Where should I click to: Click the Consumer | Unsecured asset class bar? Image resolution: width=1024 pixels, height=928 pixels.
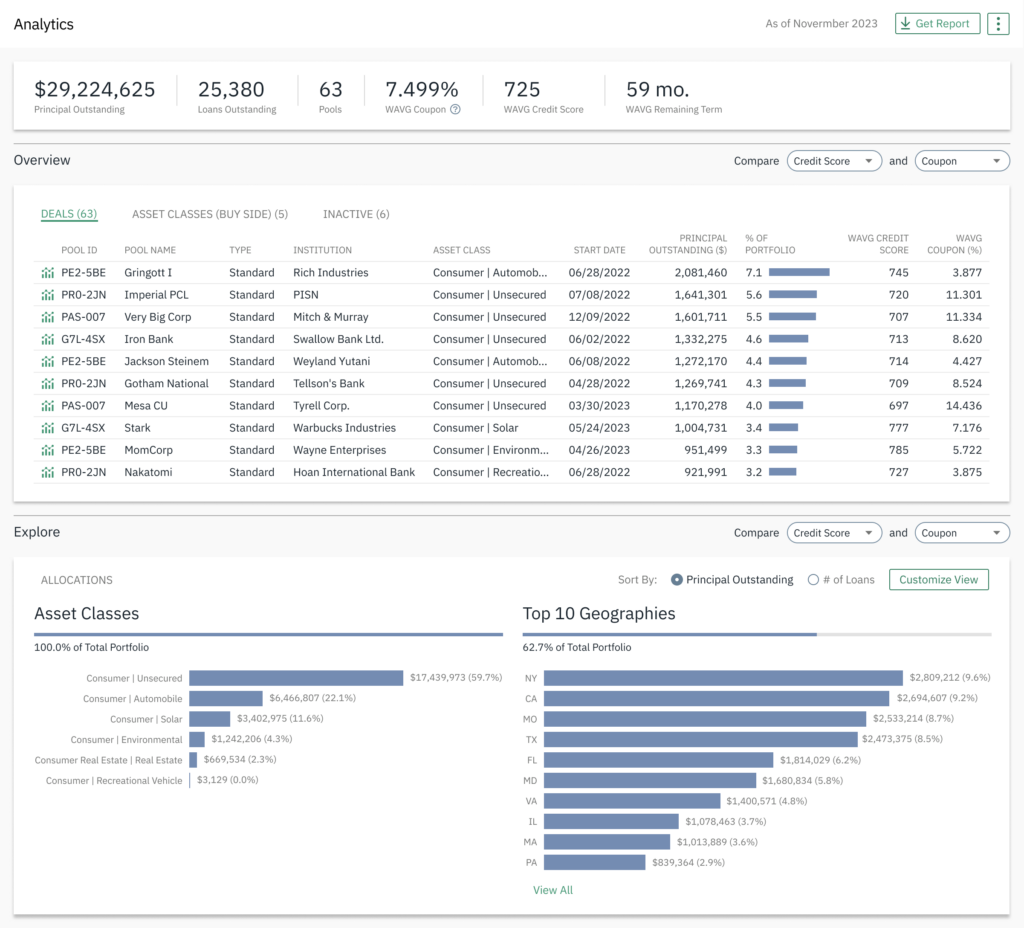coord(295,678)
